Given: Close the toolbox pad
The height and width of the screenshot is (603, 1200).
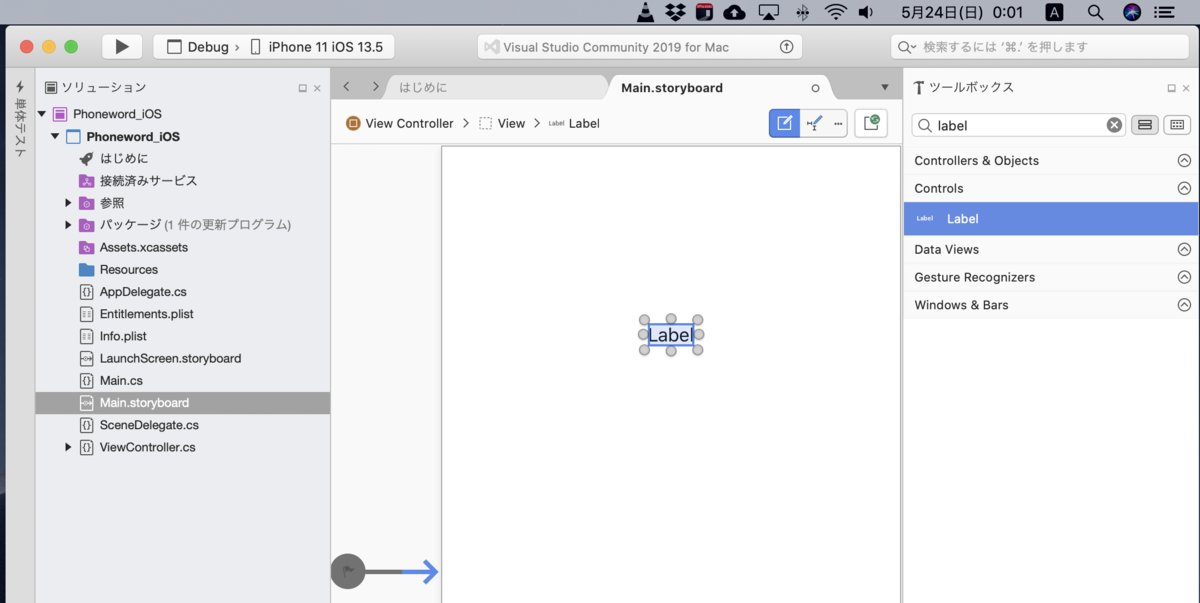Looking at the screenshot, I should pyautogui.click(x=1186, y=88).
